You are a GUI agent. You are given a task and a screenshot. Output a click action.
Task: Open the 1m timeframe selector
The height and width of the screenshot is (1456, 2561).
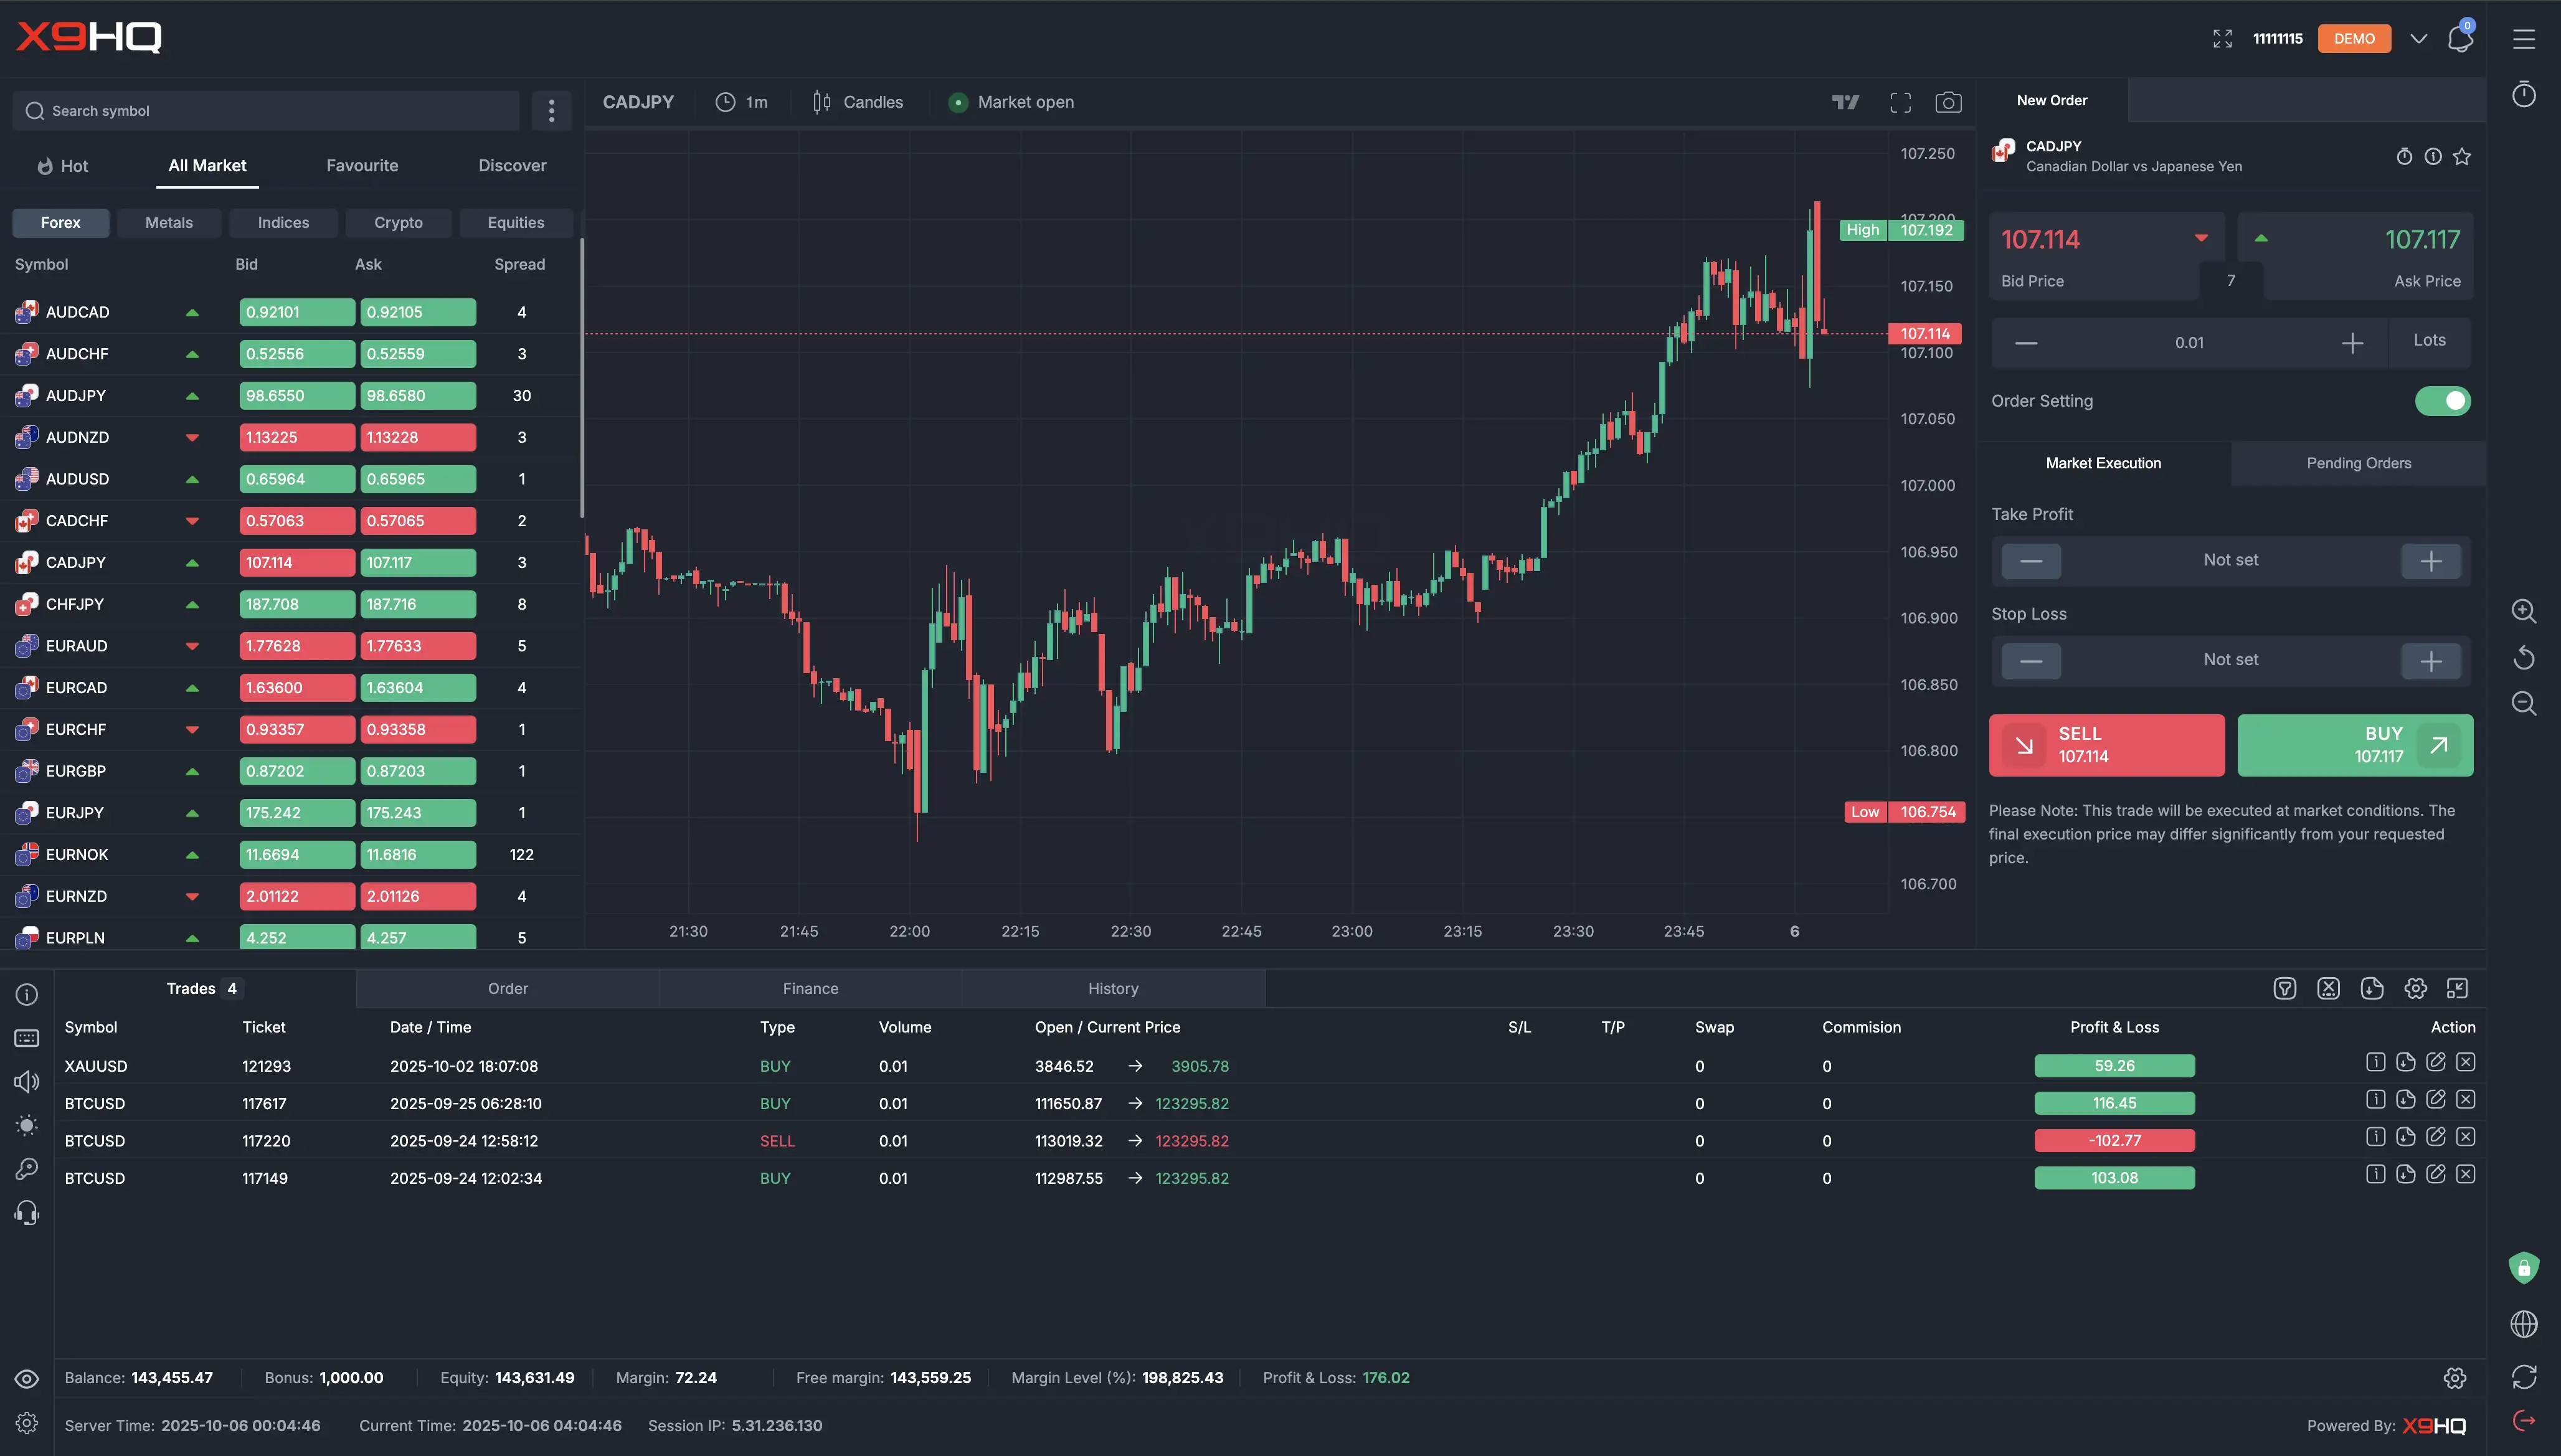(x=742, y=102)
